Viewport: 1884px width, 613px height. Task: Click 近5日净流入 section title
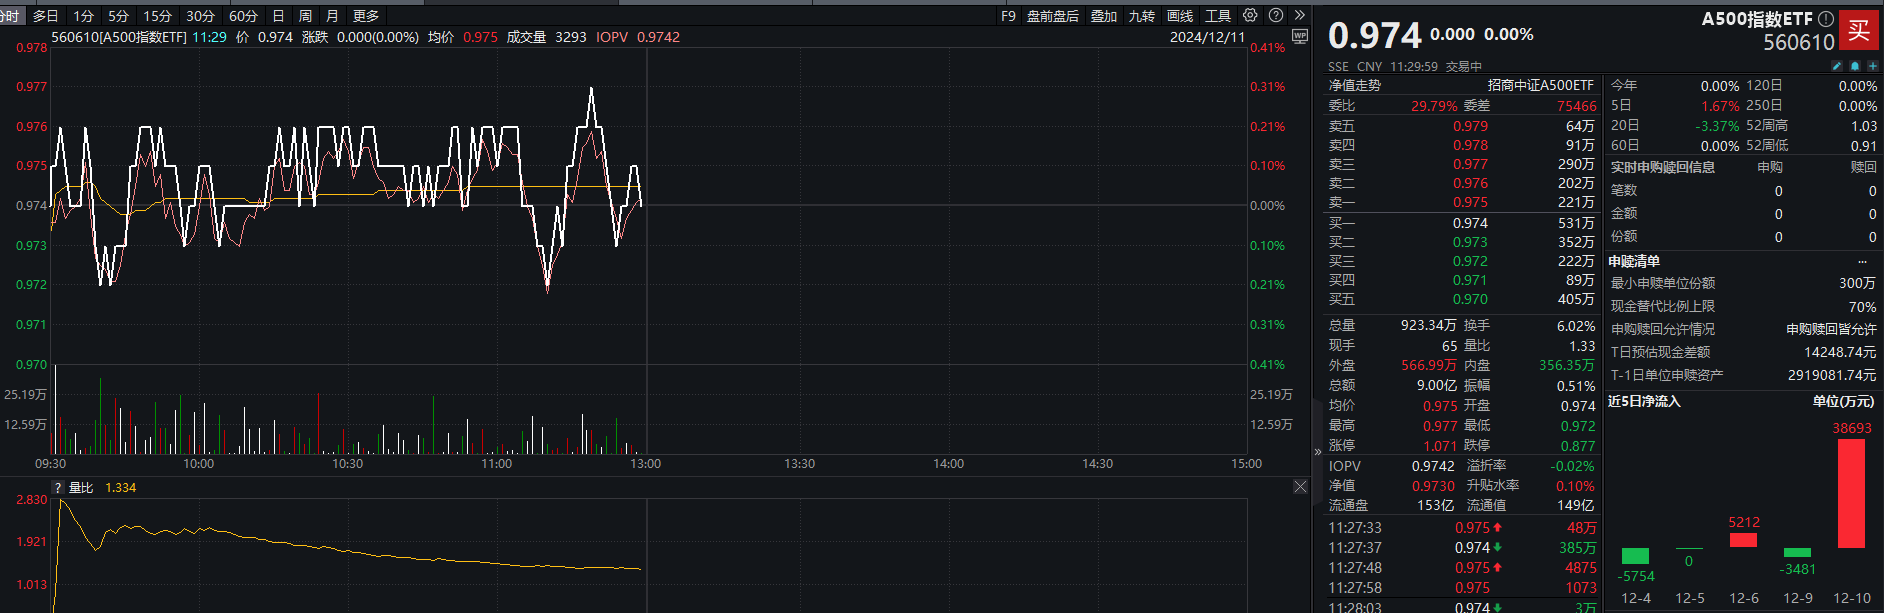[1644, 401]
